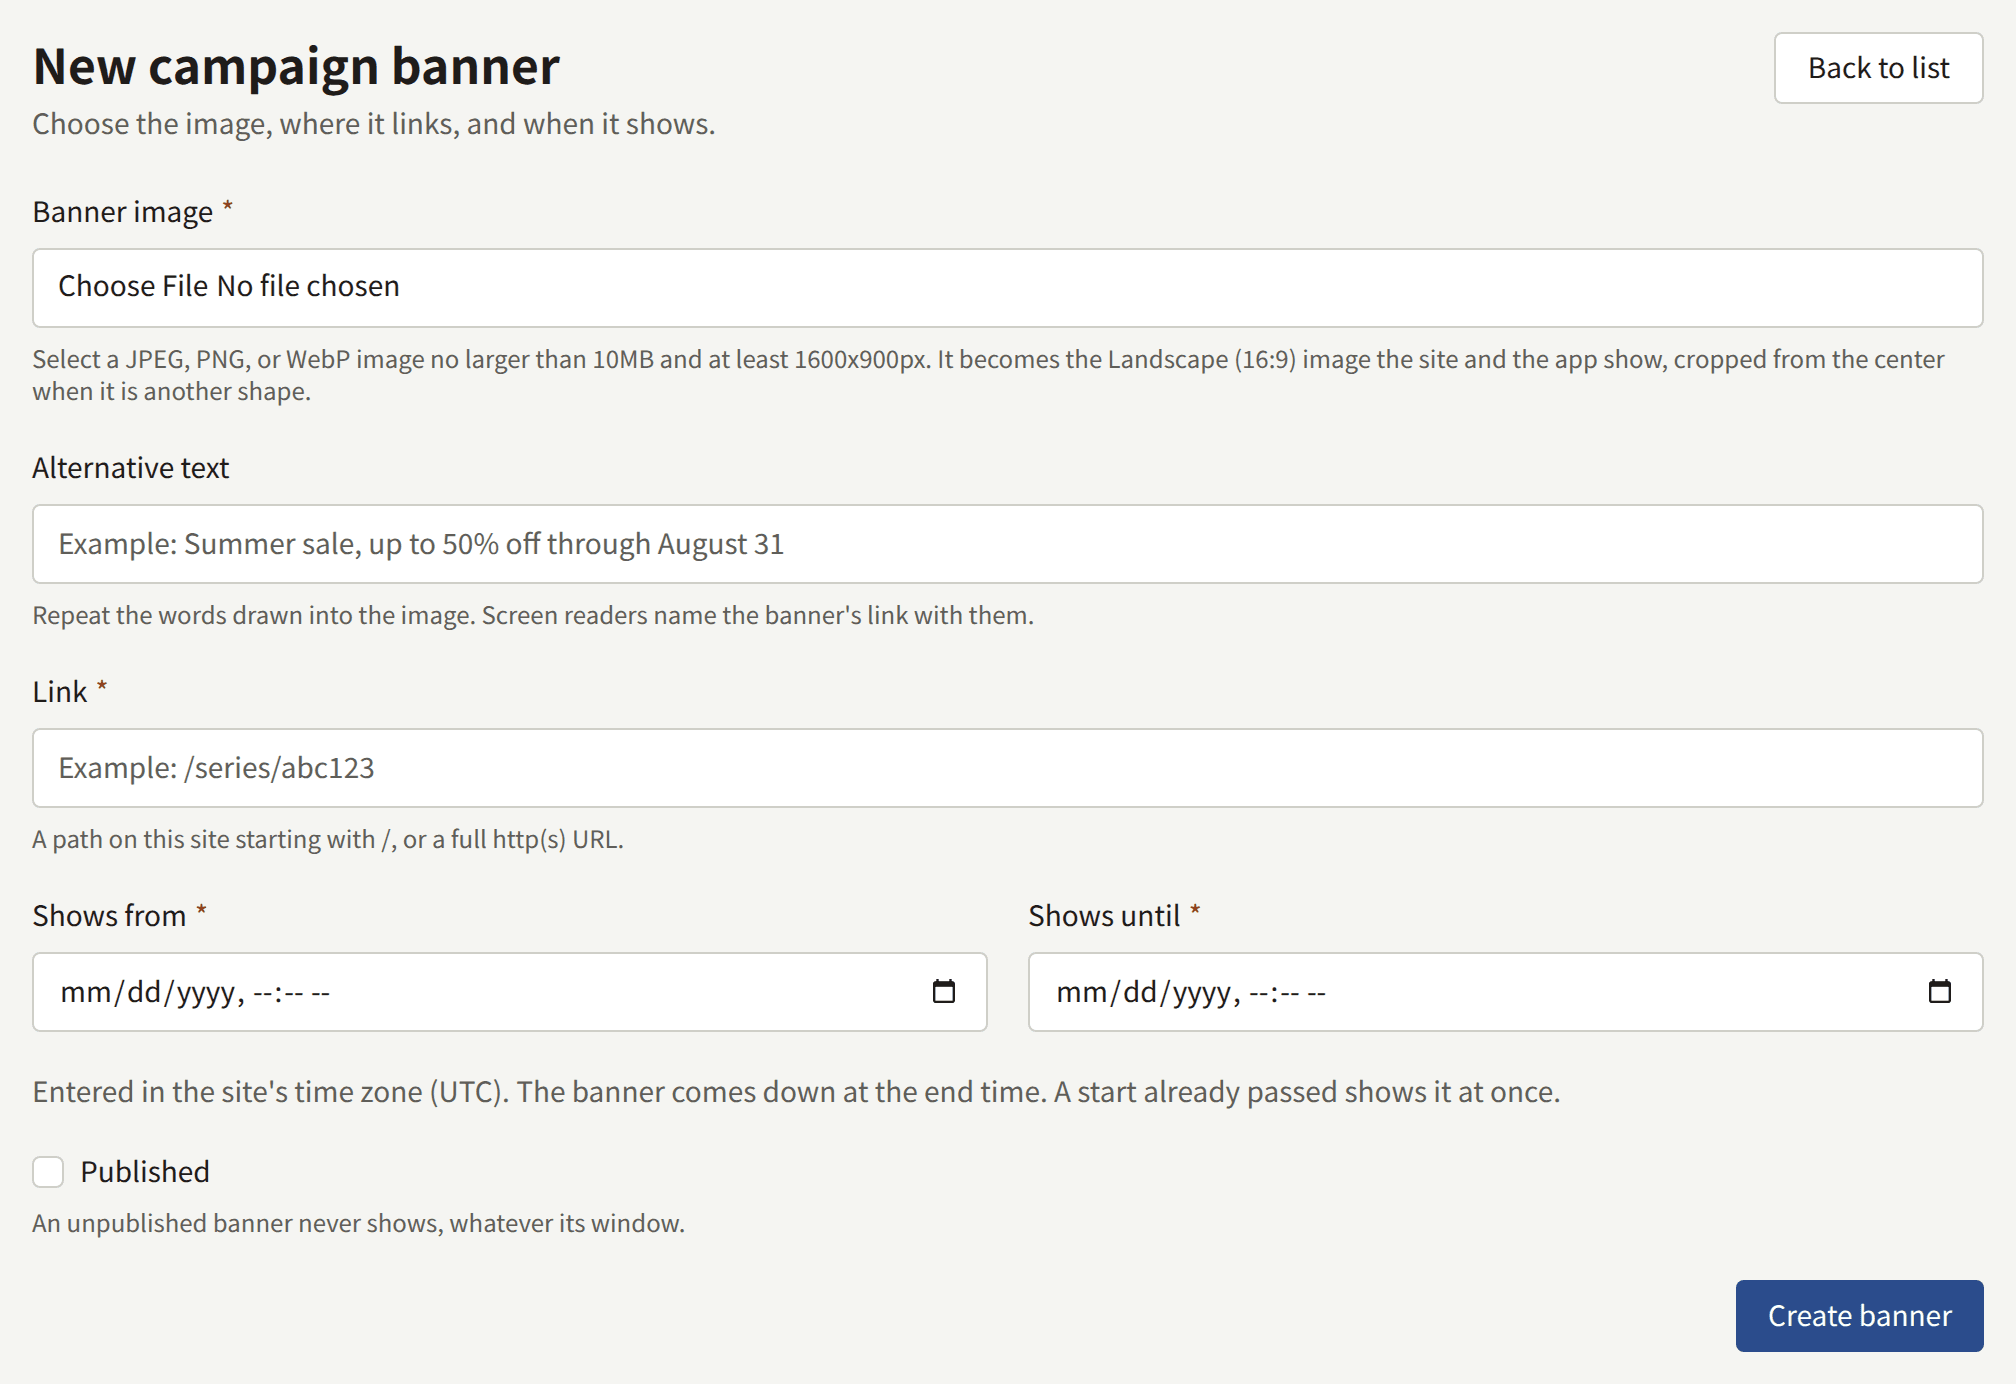Click help text about JPEG, PNG, or WebP
The height and width of the screenshot is (1384, 2016).
click(x=988, y=375)
